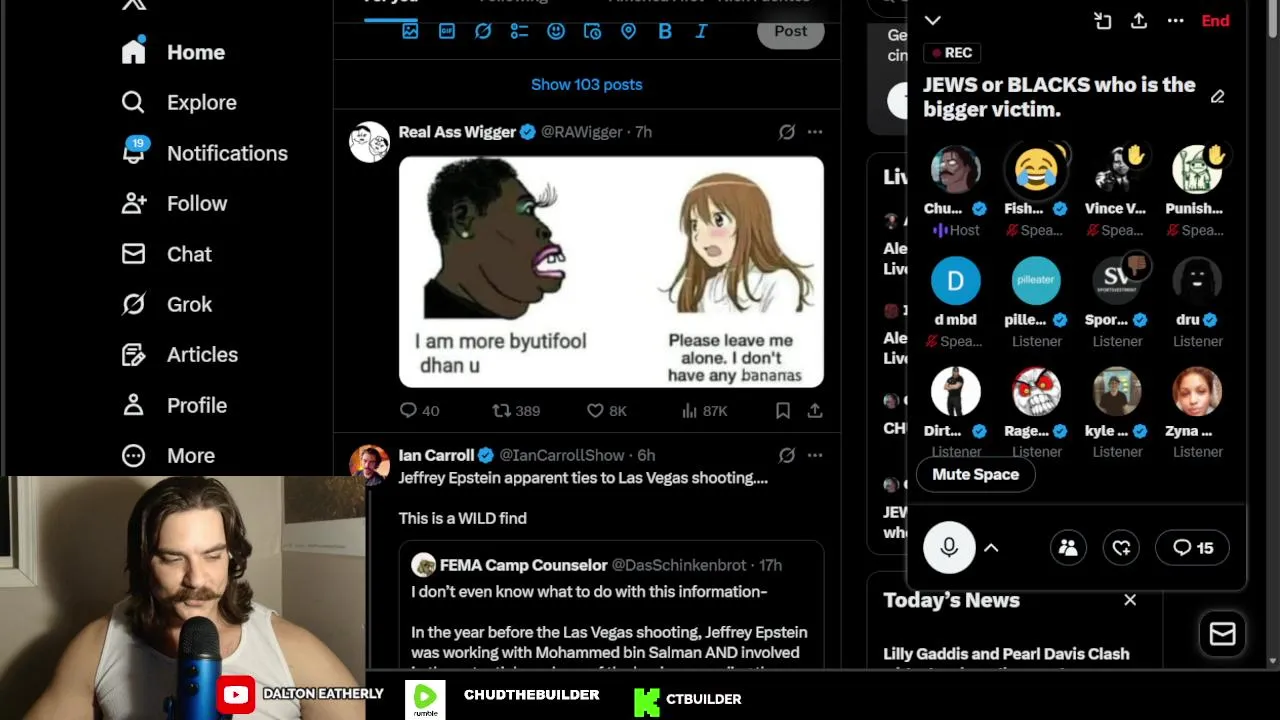
Task: Reply to the RAWigger post with 40 replies
Action: point(419,411)
